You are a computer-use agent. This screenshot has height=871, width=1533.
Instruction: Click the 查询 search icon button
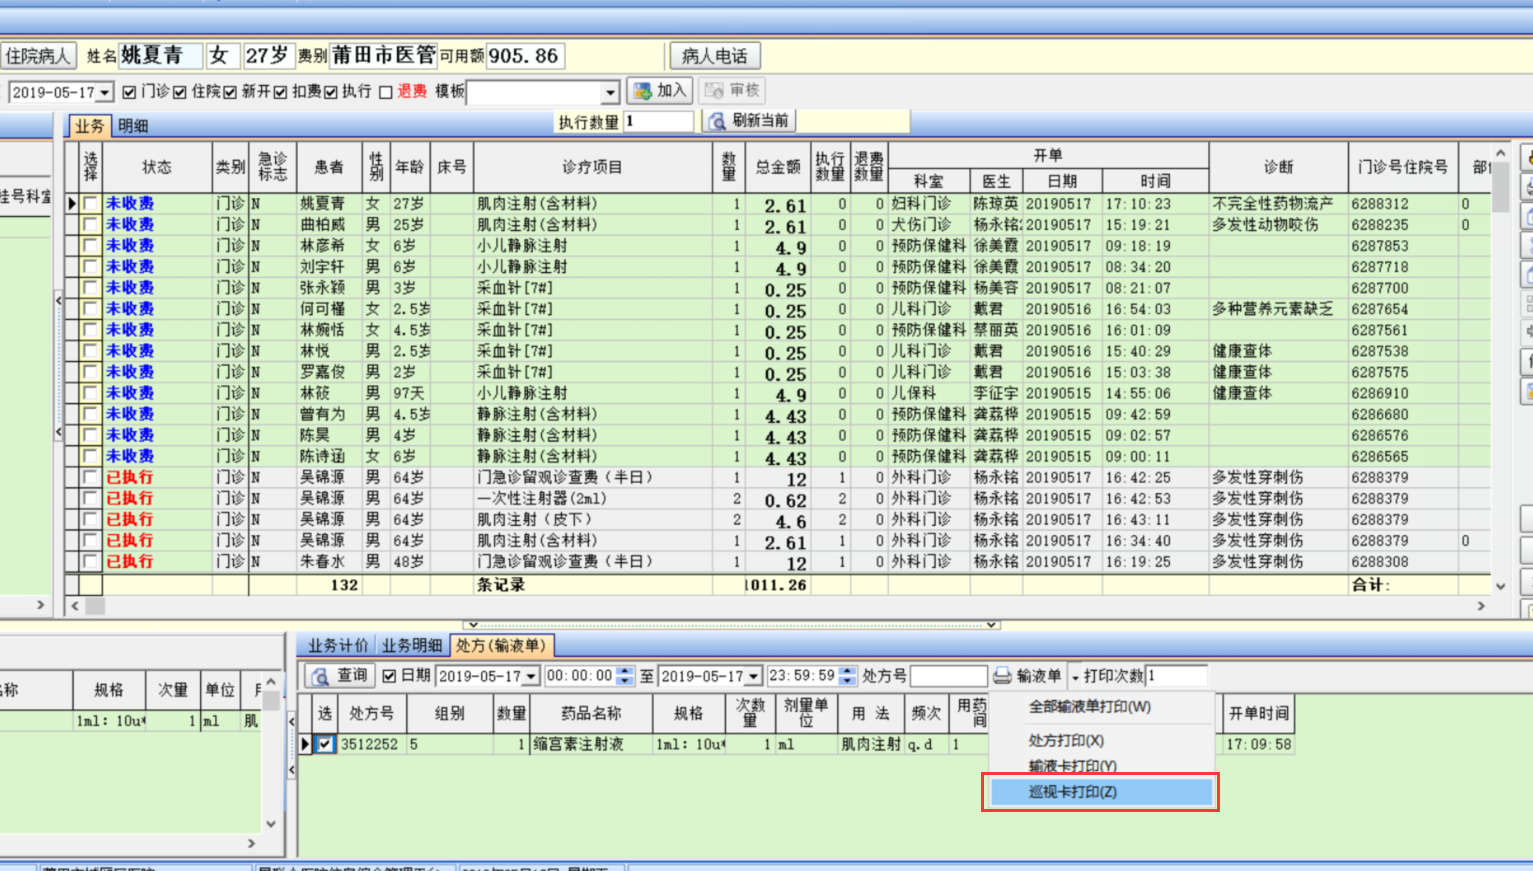tap(321, 676)
